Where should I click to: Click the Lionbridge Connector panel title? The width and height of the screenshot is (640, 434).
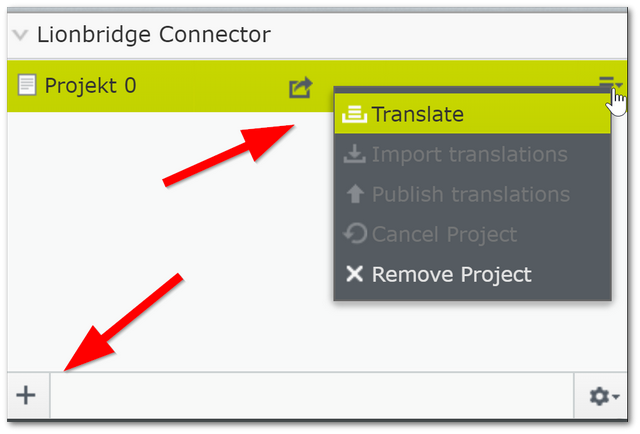click(153, 35)
